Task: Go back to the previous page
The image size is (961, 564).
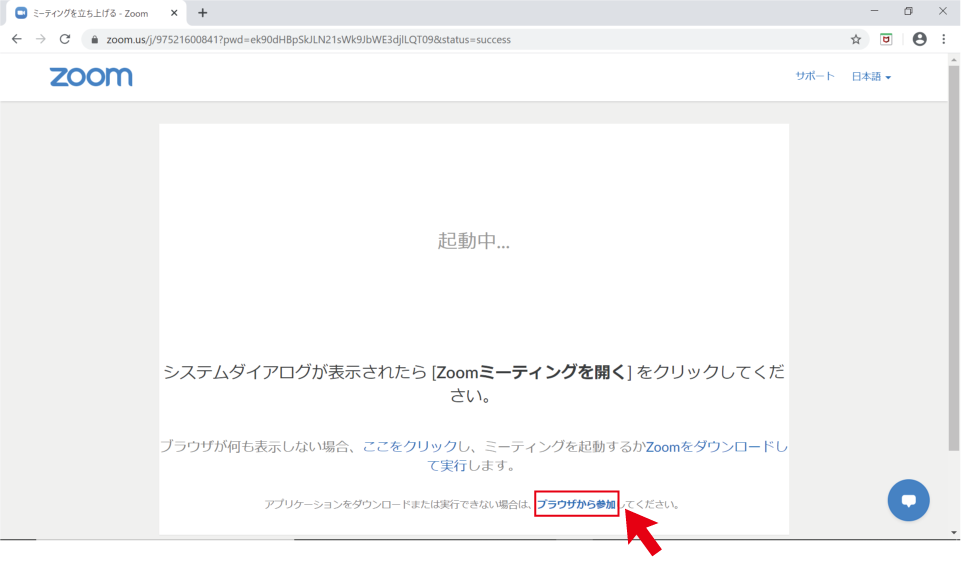Action: (x=17, y=39)
